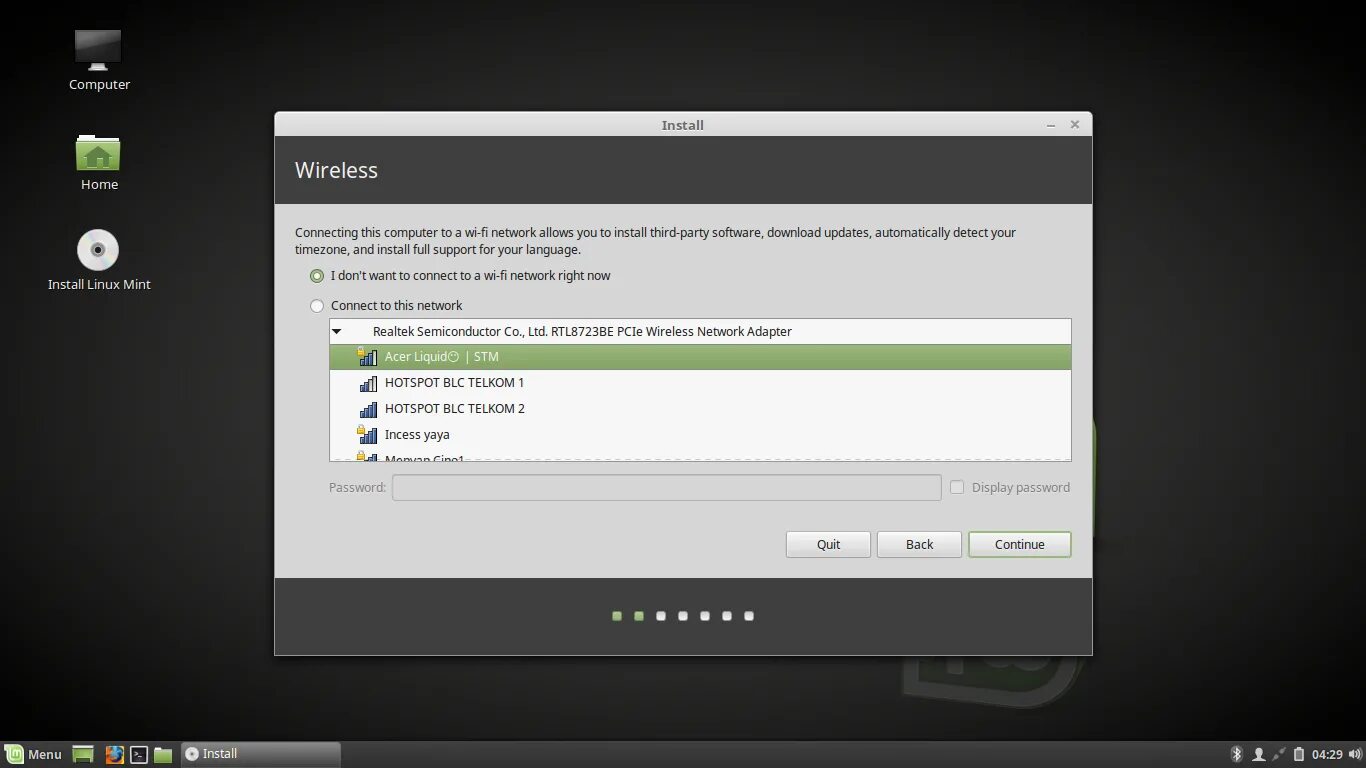The height and width of the screenshot is (768, 1366).
Task: Open the Mint Menu button
Action: tap(34, 754)
